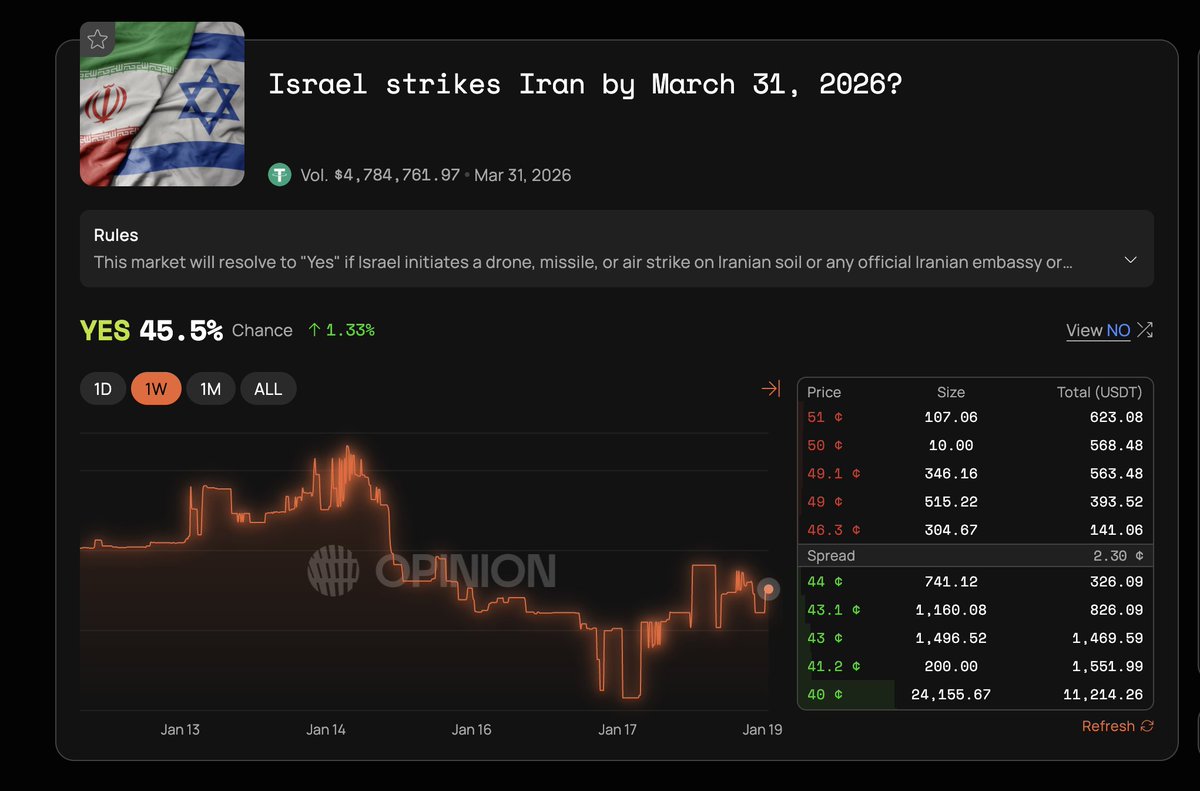Select the ALL chart range tab

tap(268, 389)
